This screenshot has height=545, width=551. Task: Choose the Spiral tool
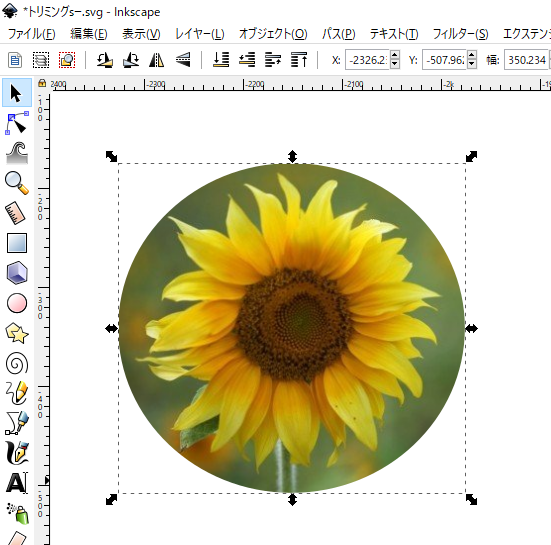tap(17, 363)
